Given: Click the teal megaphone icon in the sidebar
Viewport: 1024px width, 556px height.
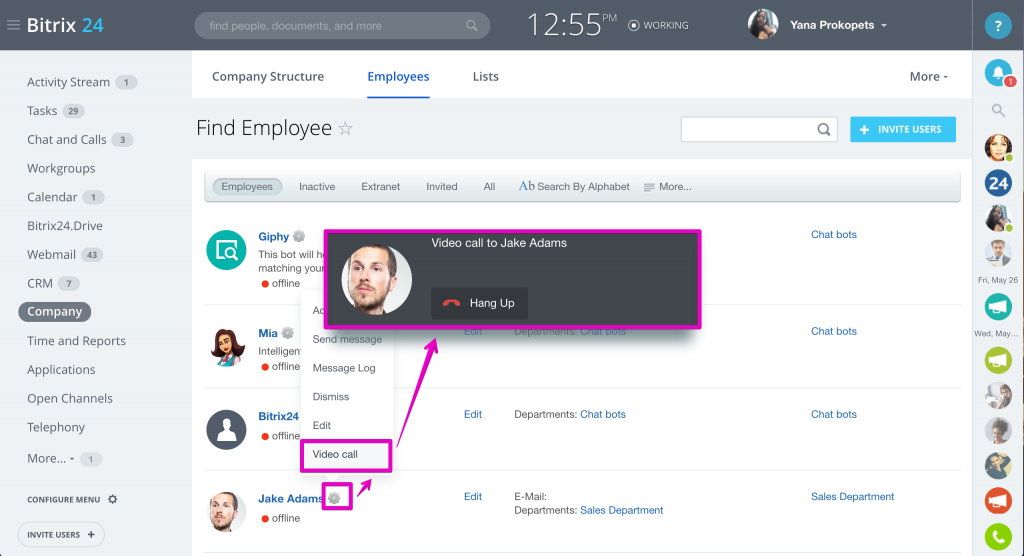Looking at the screenshot, I should point(998,307).
